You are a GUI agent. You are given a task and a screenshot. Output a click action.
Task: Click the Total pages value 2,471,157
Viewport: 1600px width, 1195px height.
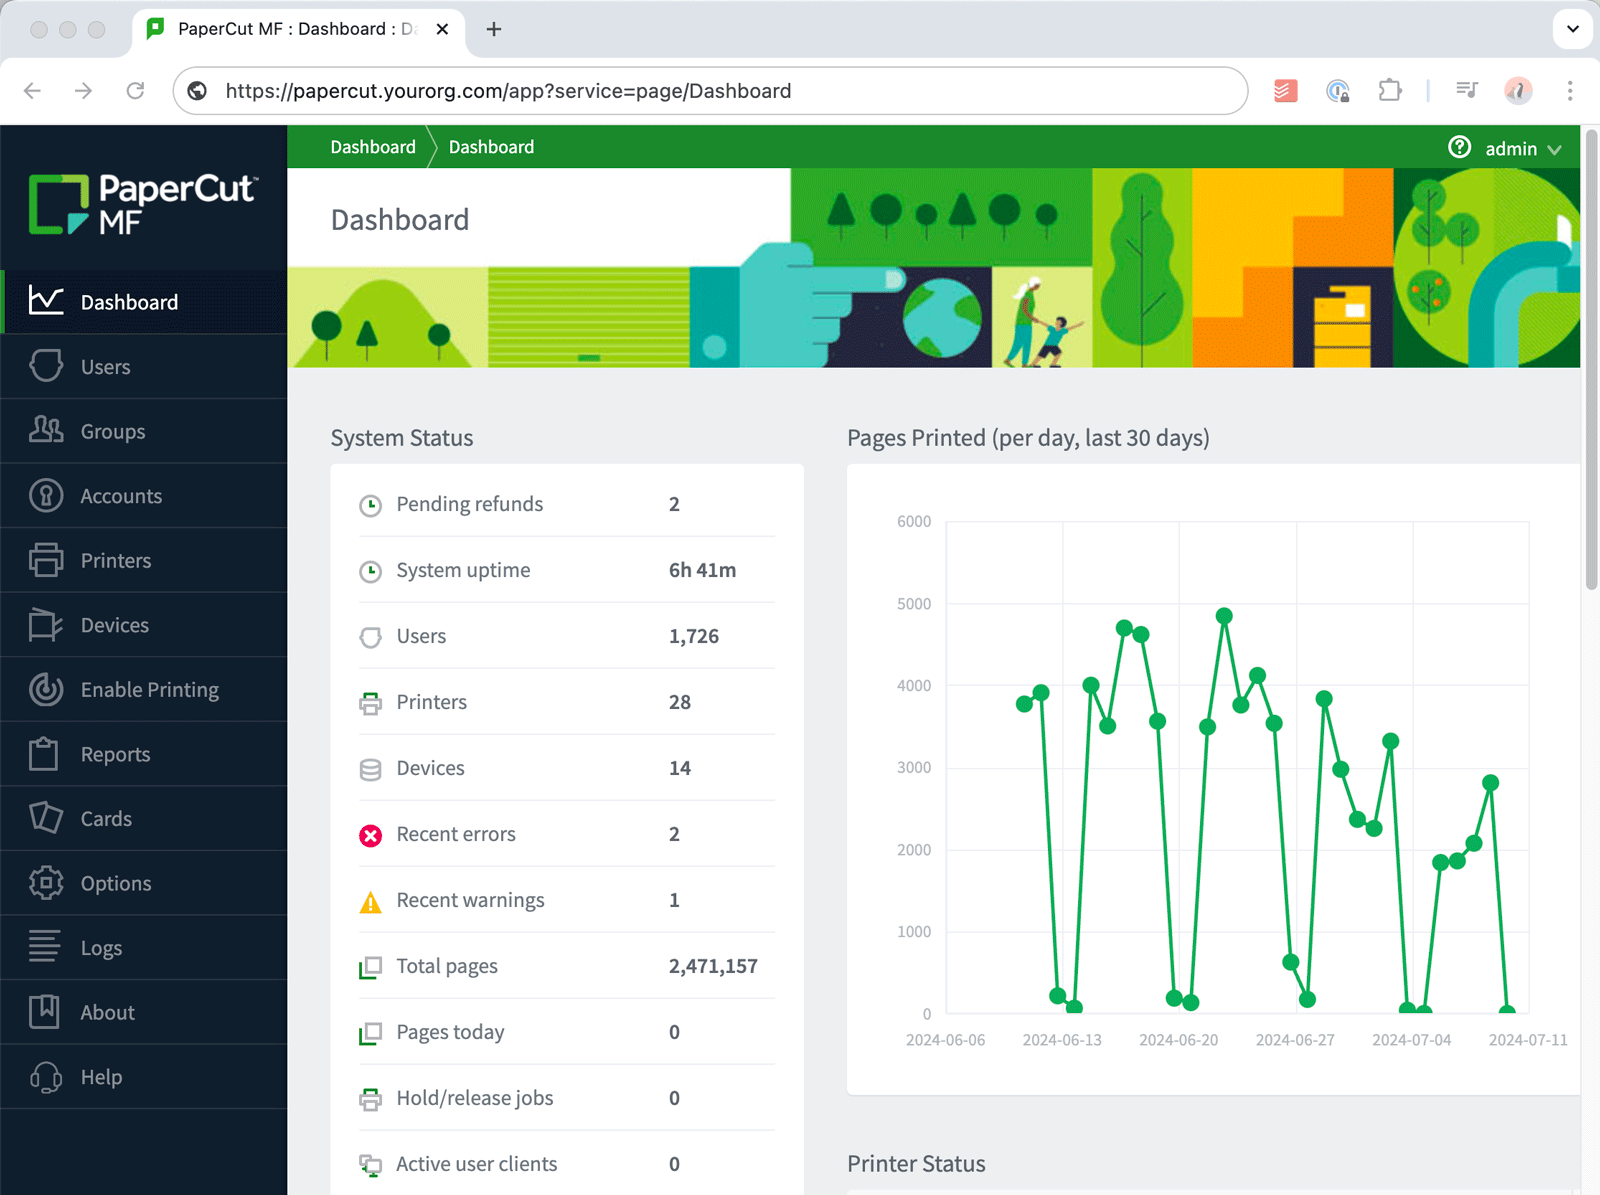[x=713, y=966]
